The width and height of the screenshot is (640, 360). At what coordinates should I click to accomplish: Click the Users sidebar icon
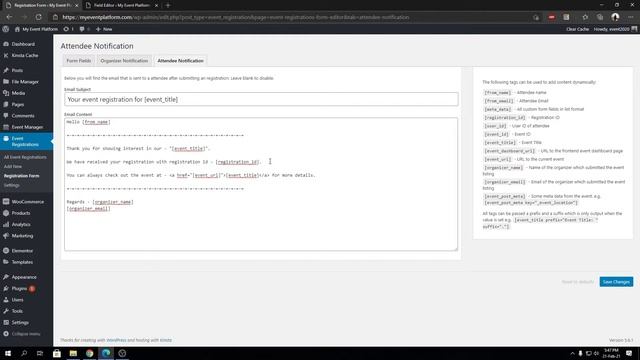[6, 300]
